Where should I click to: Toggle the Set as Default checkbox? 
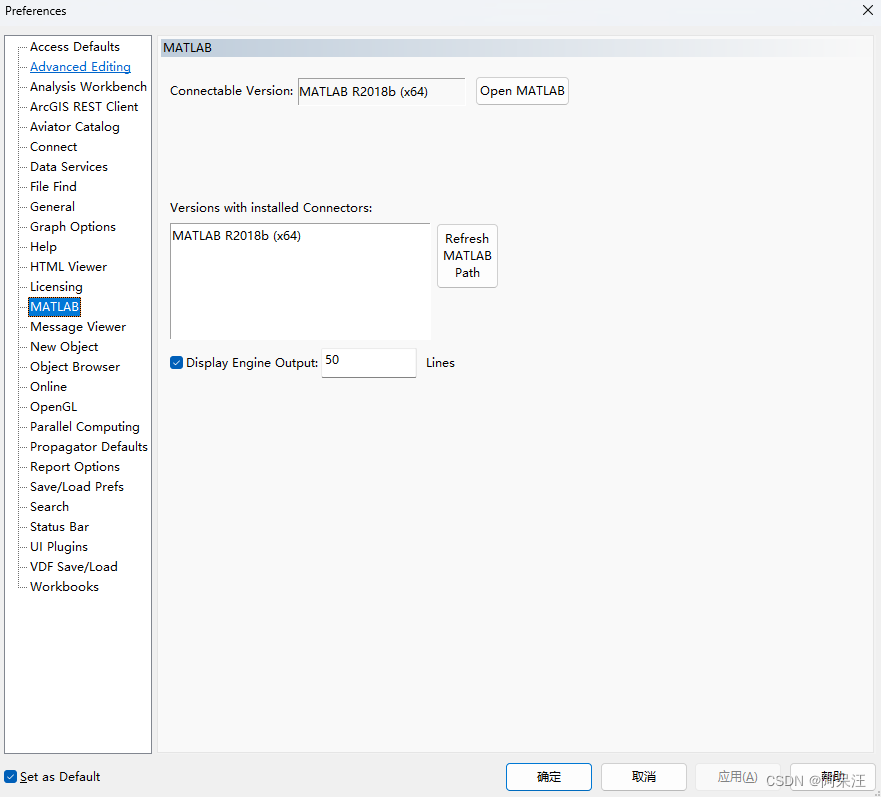(x=11, y=776)
